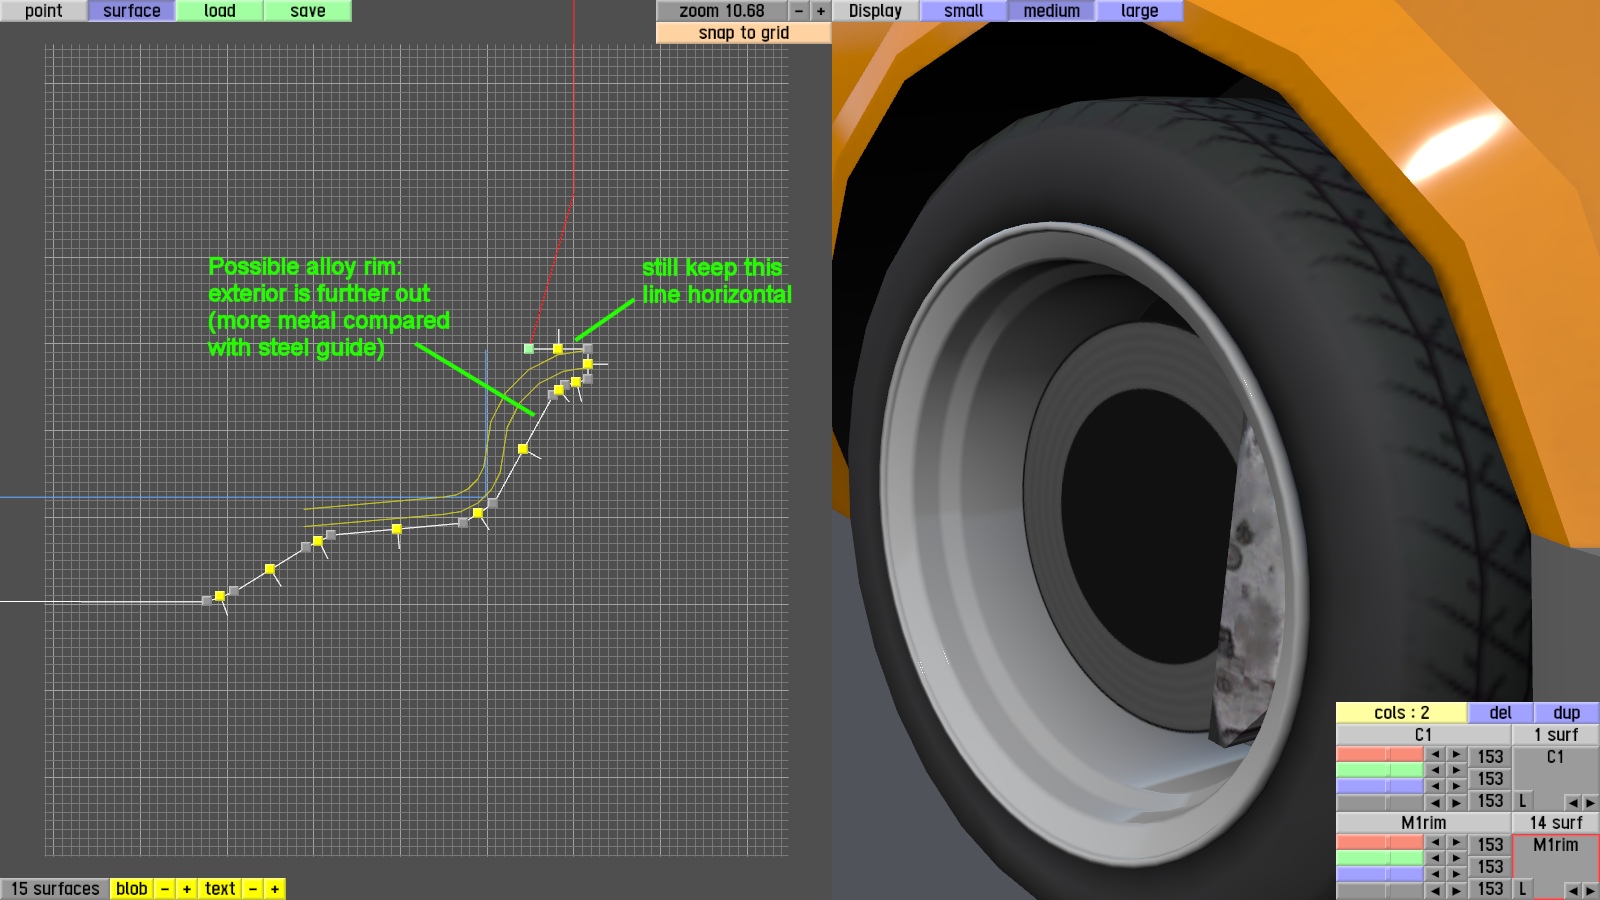This screenshot has width=1600, height=900.
Task: Toggle the L button for M1rim
Action: 1522,889
